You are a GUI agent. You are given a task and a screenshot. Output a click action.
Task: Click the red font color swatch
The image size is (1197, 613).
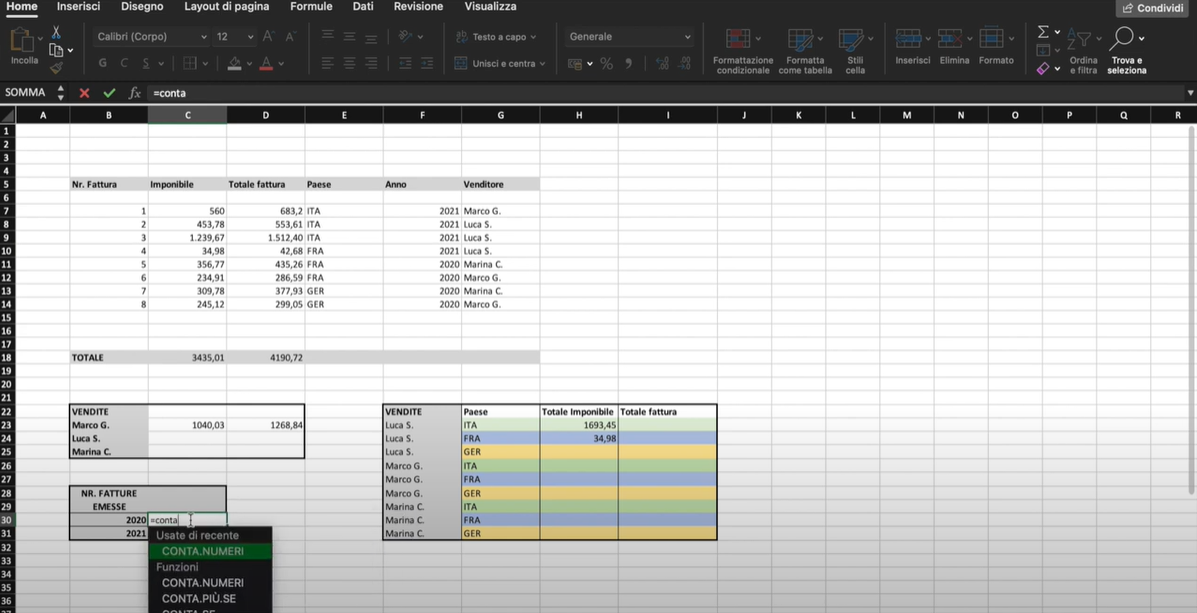click(x=267, y=62)
